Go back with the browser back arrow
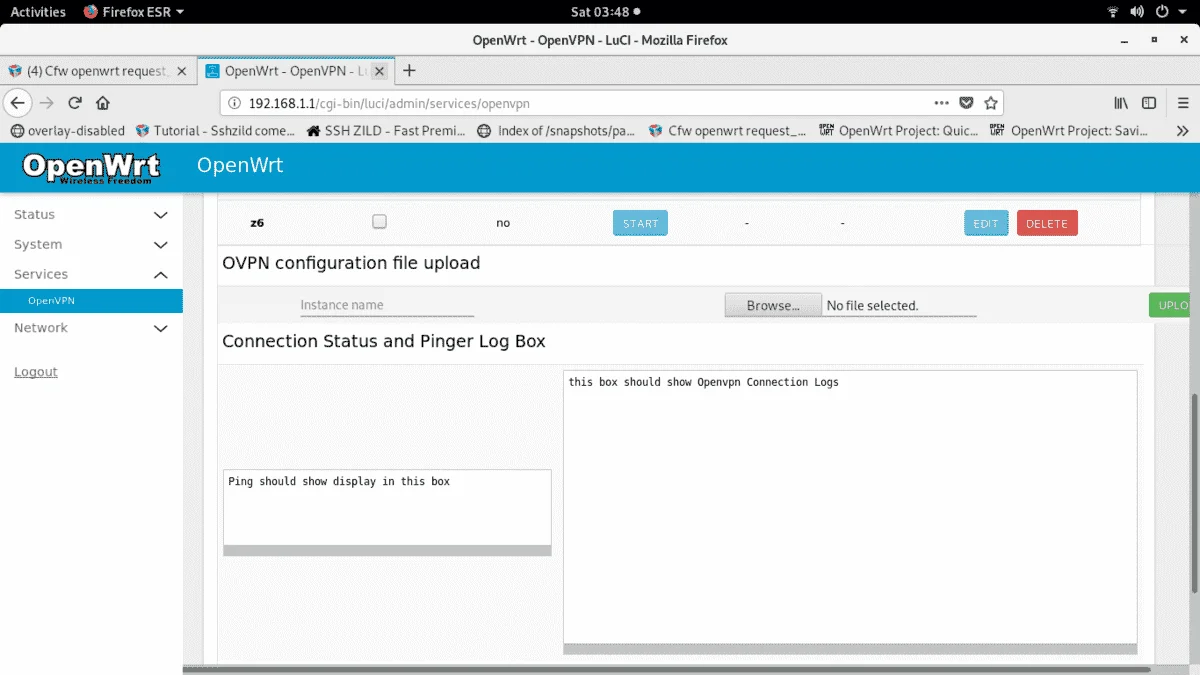 tap(17, 103)
